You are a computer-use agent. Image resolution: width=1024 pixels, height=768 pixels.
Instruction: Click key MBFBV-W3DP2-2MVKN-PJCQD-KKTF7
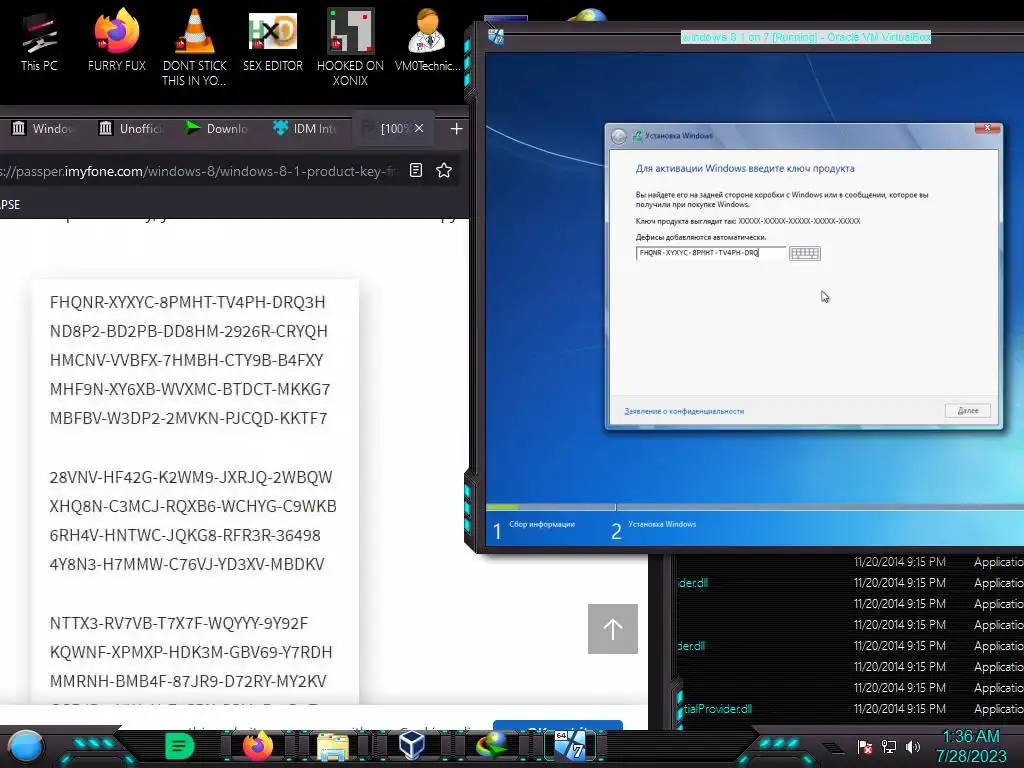(x=189, y=418)
